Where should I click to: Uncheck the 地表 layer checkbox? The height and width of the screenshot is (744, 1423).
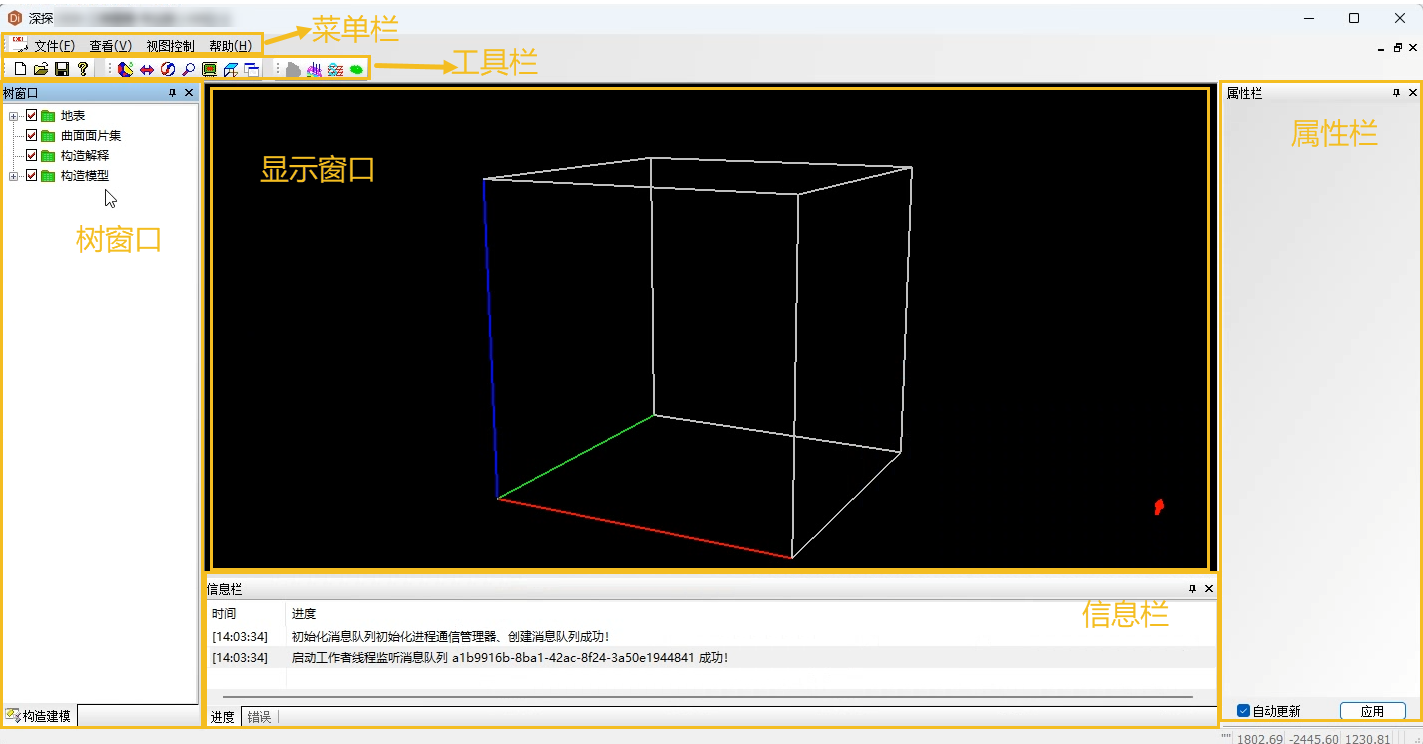[x=31, y=116]
